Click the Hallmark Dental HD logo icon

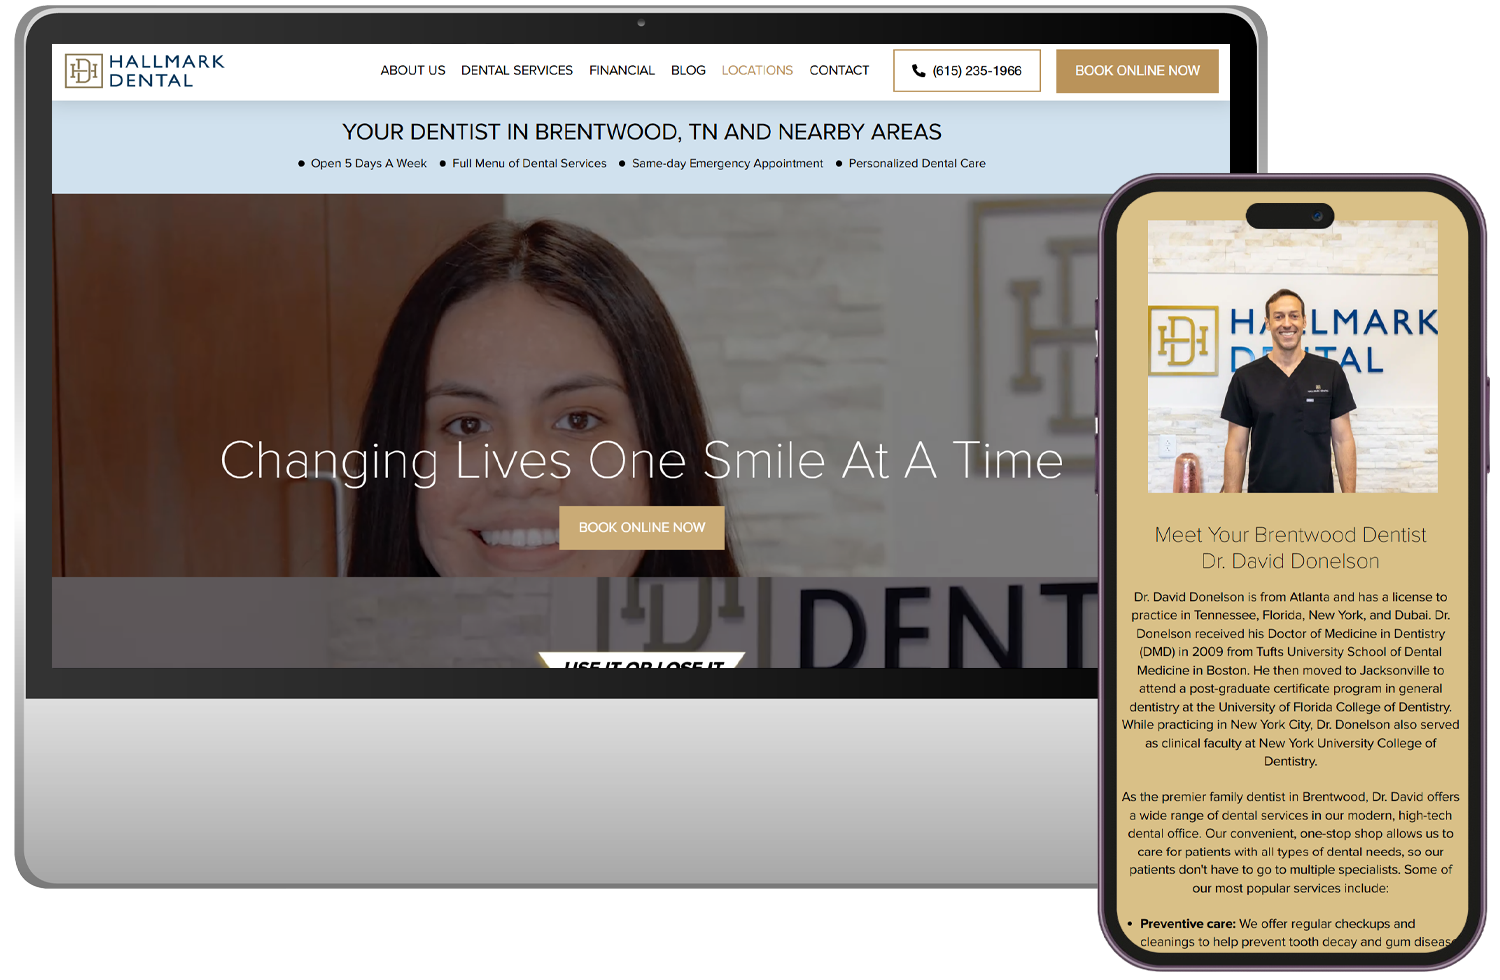pos(83,71)
